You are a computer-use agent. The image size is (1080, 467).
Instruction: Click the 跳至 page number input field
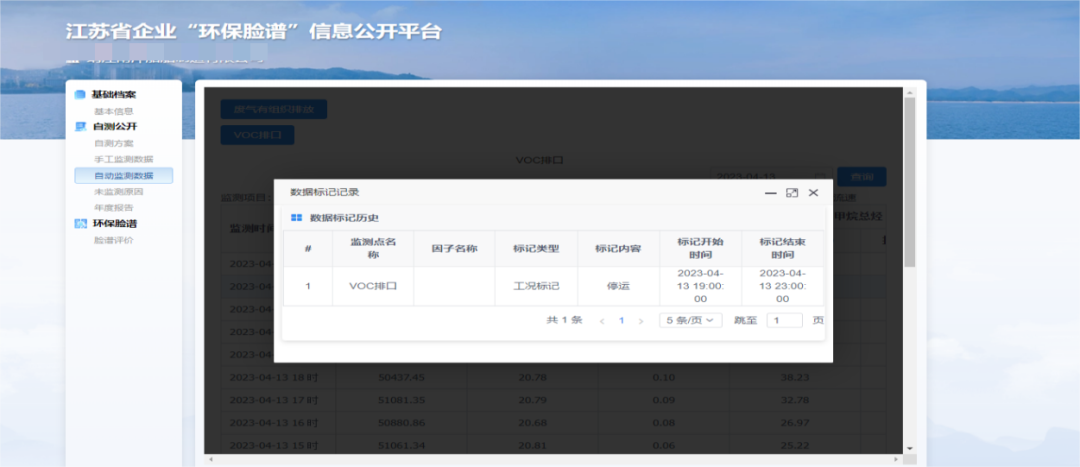pyautogui.click(x=784, y=321)
